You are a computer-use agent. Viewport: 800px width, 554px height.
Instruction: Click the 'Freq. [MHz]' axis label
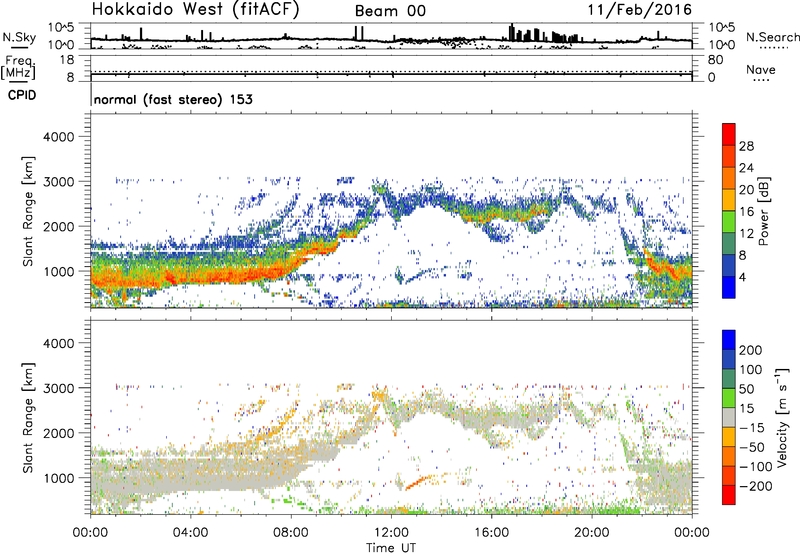point(19,67)
